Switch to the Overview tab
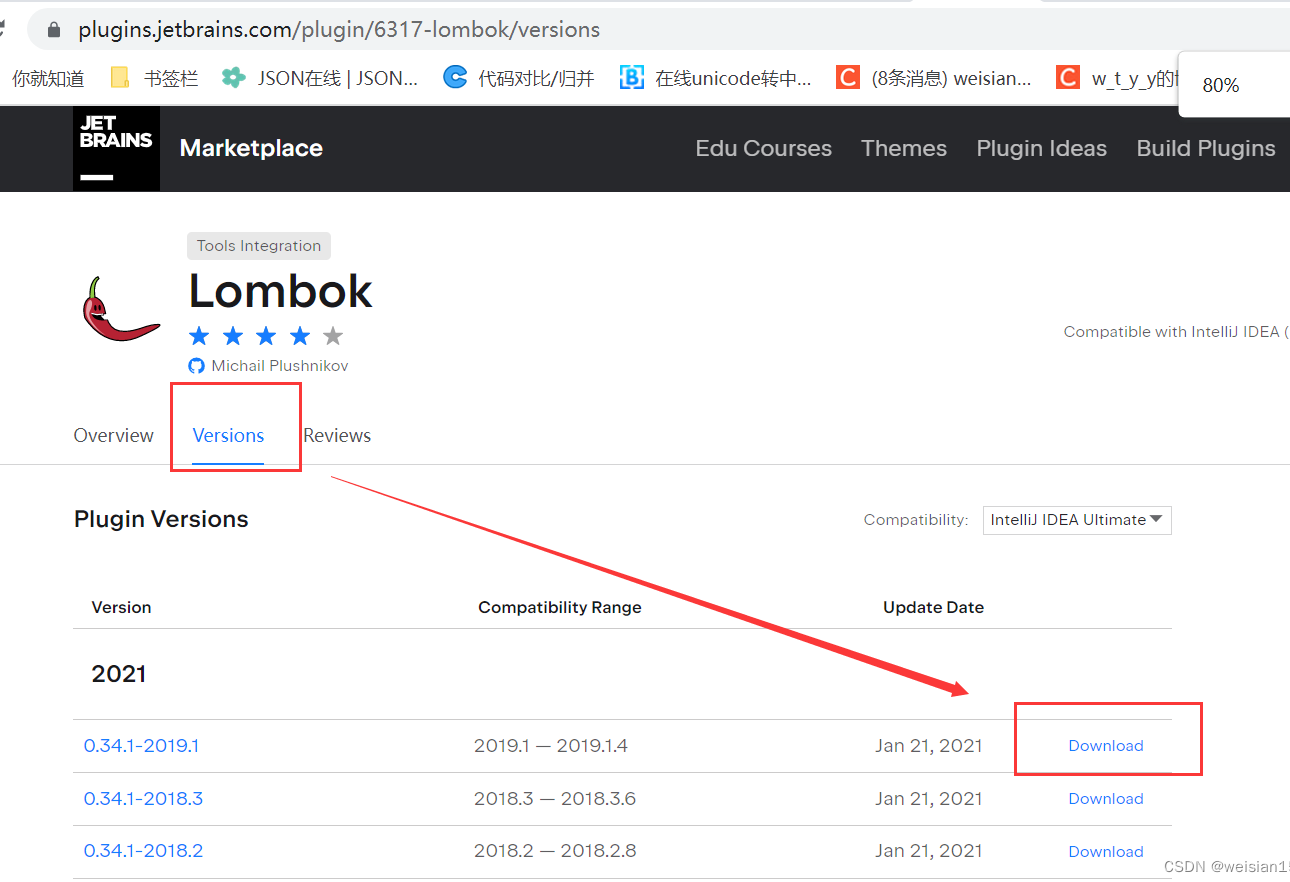 click(x=114, y=435)
